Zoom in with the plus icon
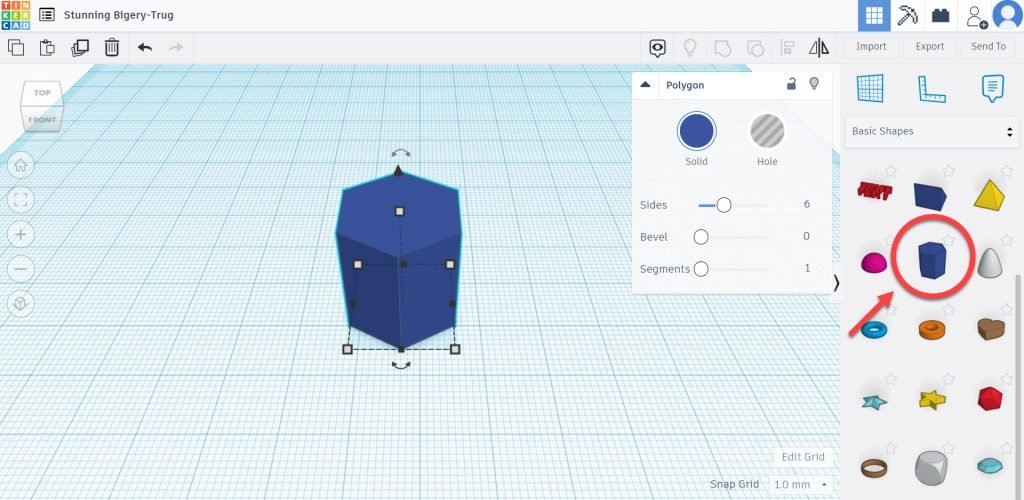This screenshot has height=500, width=1024. tap(21, 234)
